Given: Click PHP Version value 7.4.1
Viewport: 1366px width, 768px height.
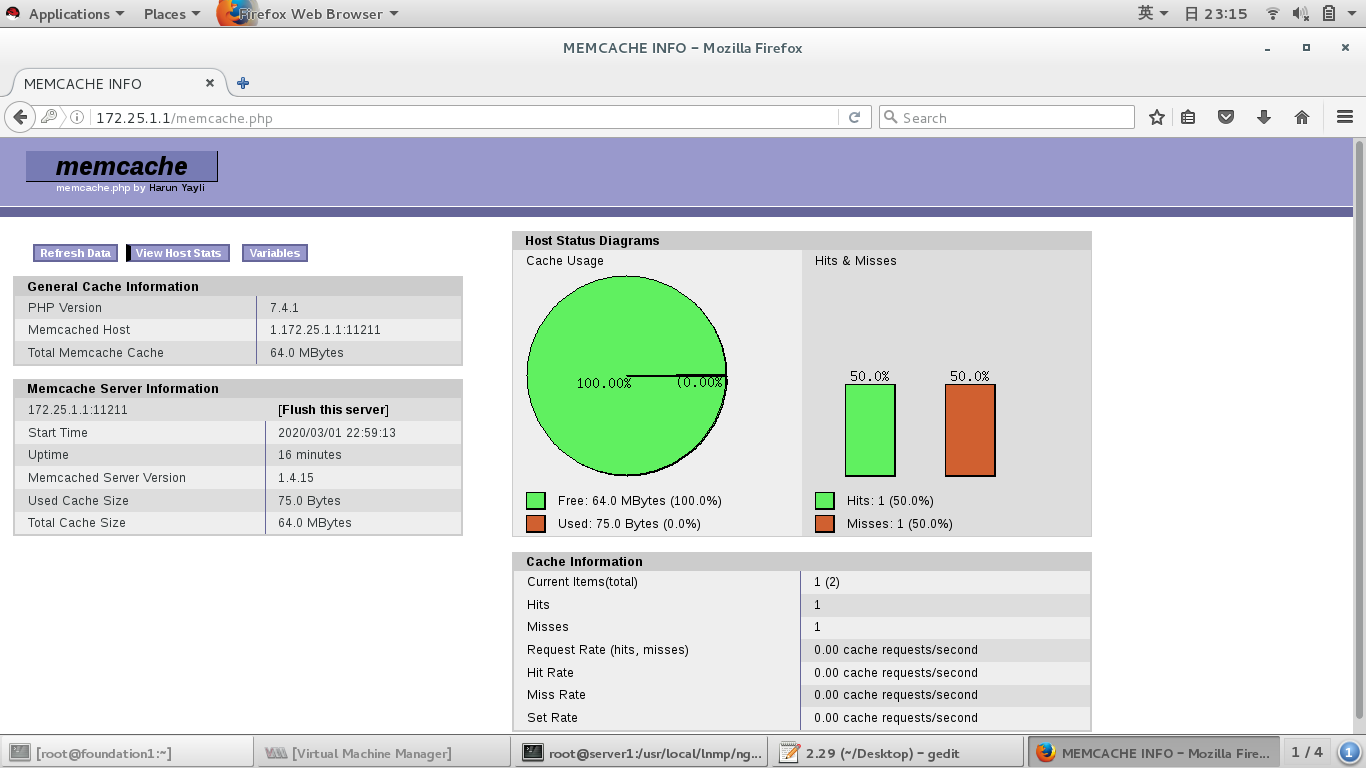Looking at the screenshot, I should click(x=284, y=307).
